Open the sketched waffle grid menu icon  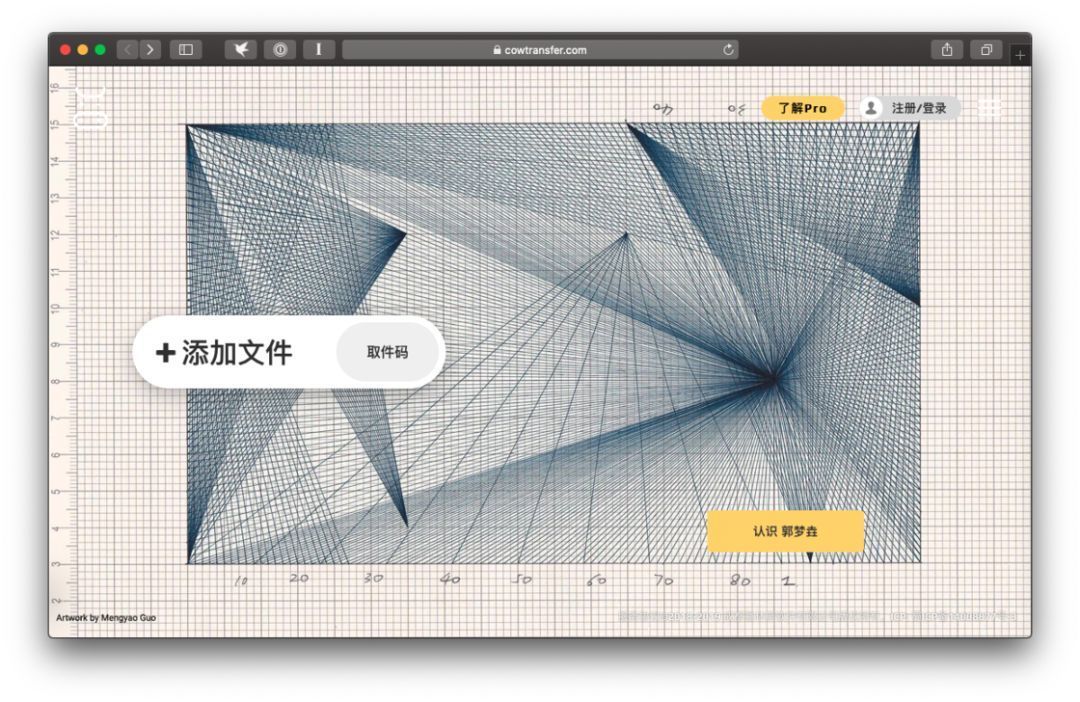point(990,108)
